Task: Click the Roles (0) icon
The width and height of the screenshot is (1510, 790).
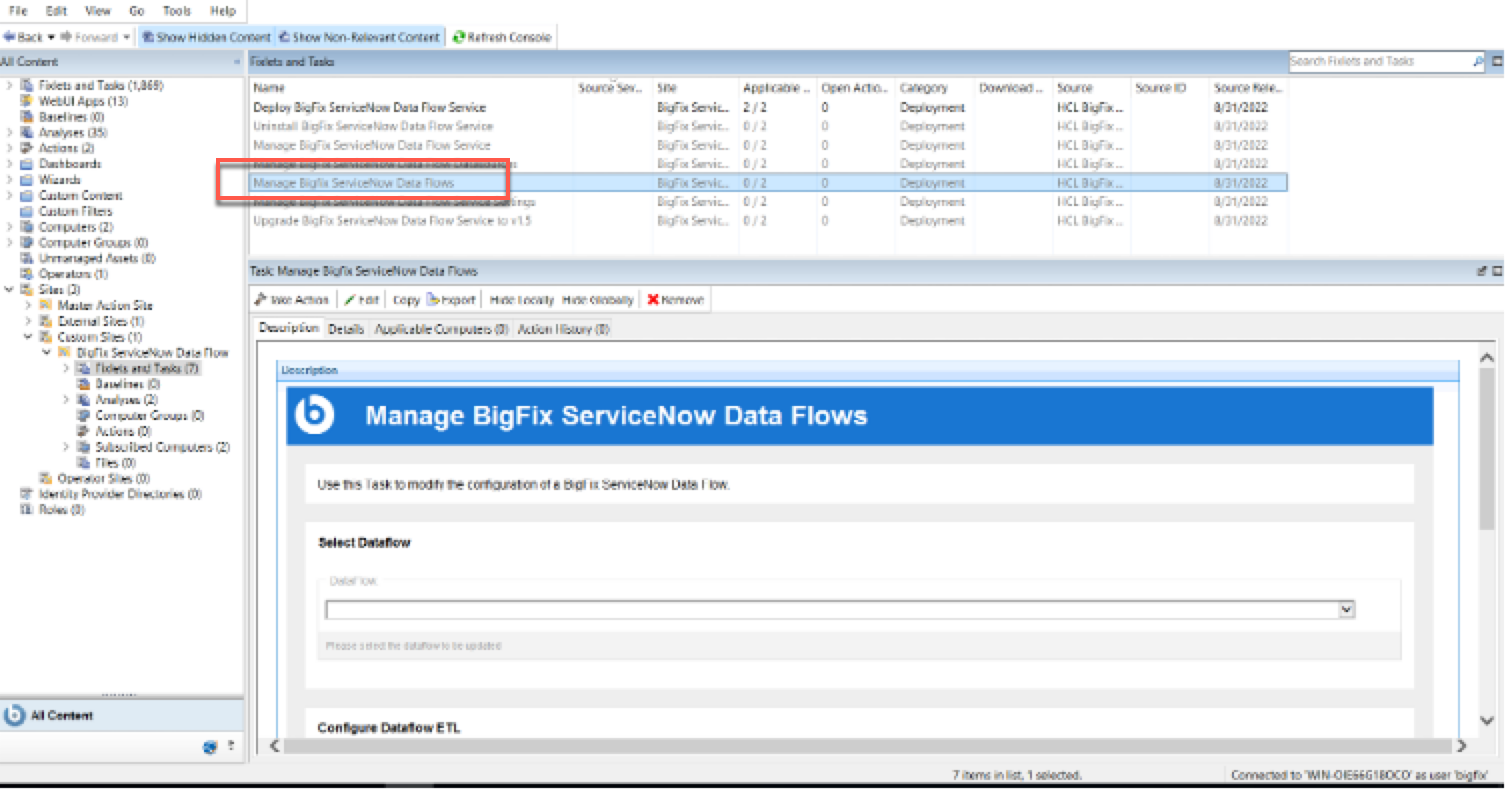Action: click(x=27, y=510)
